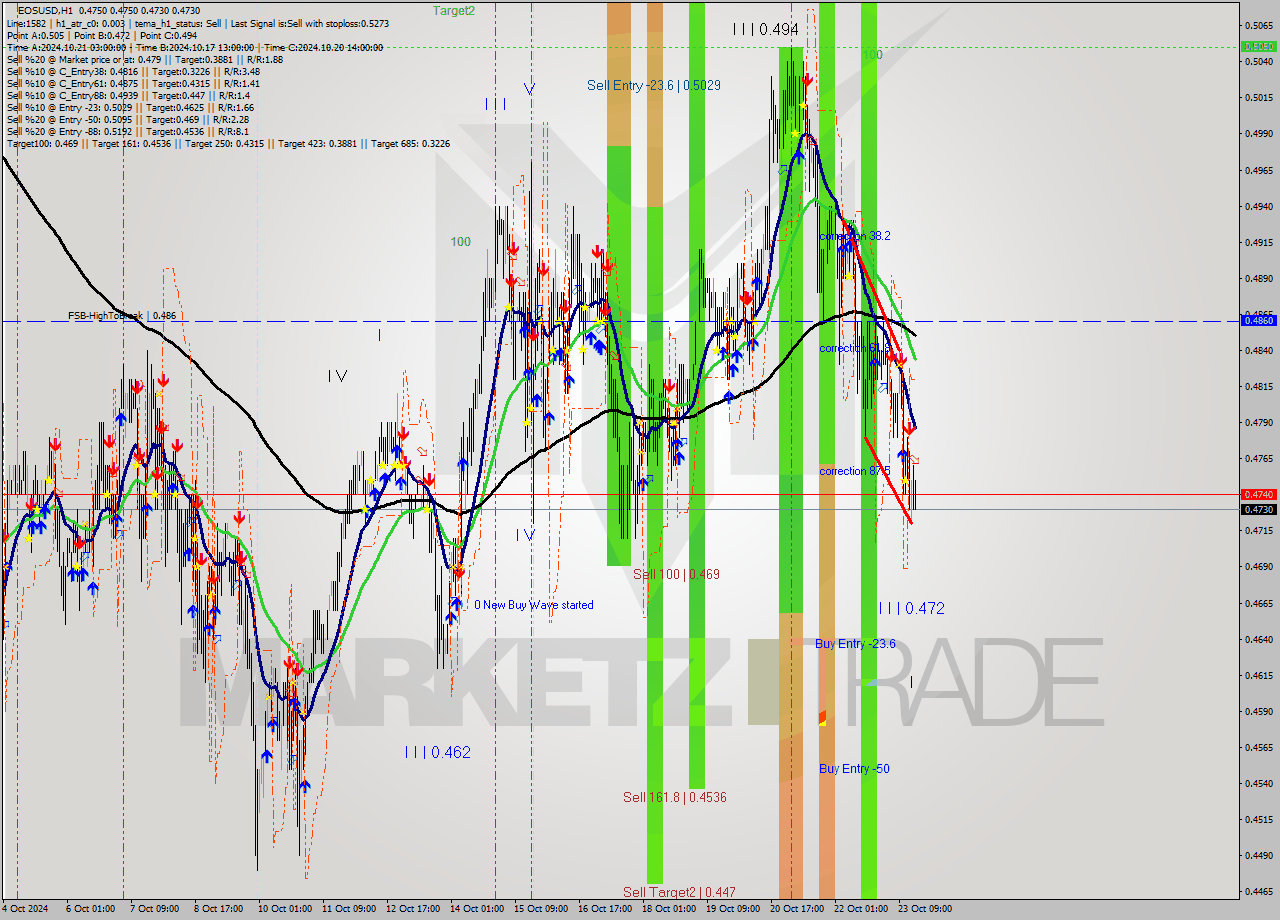Click the 'FSB-HighToBreak | 0.486' level label

[122, 315]
